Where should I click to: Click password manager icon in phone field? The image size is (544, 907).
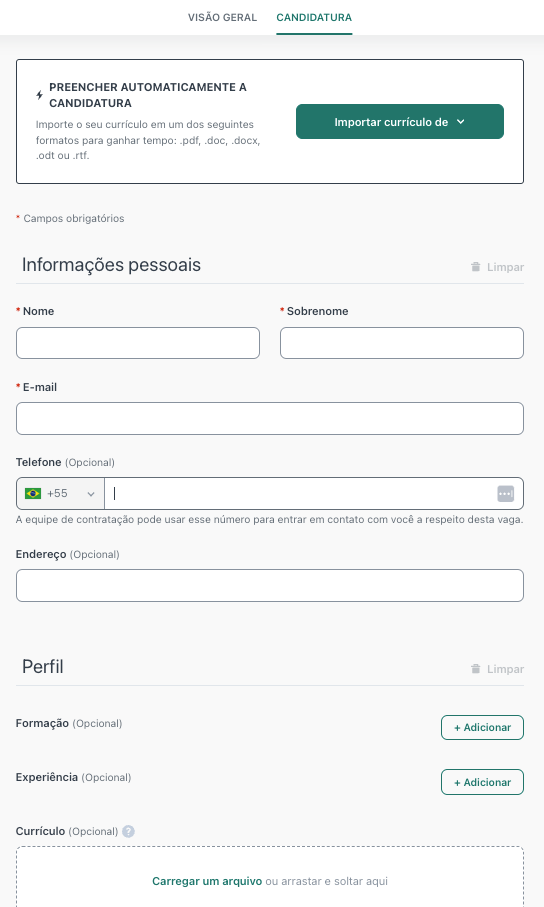(x=505, y=493)
